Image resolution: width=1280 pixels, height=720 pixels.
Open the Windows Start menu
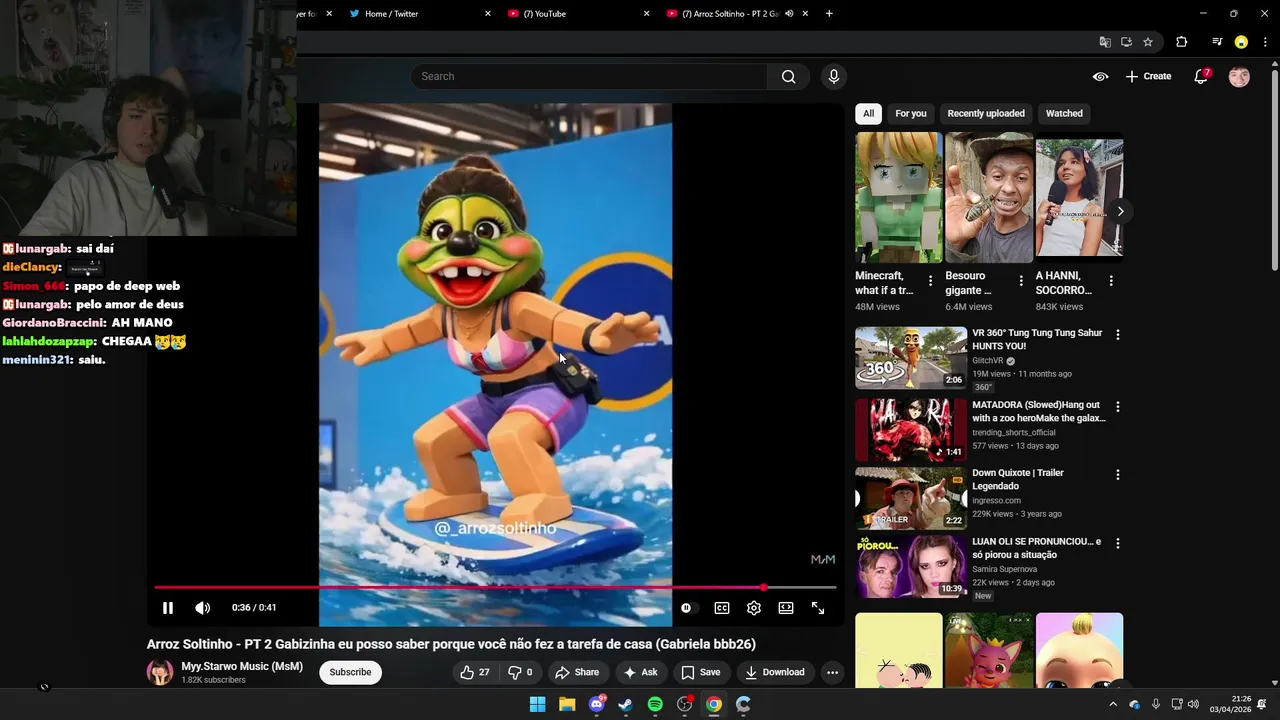[537, 704]
